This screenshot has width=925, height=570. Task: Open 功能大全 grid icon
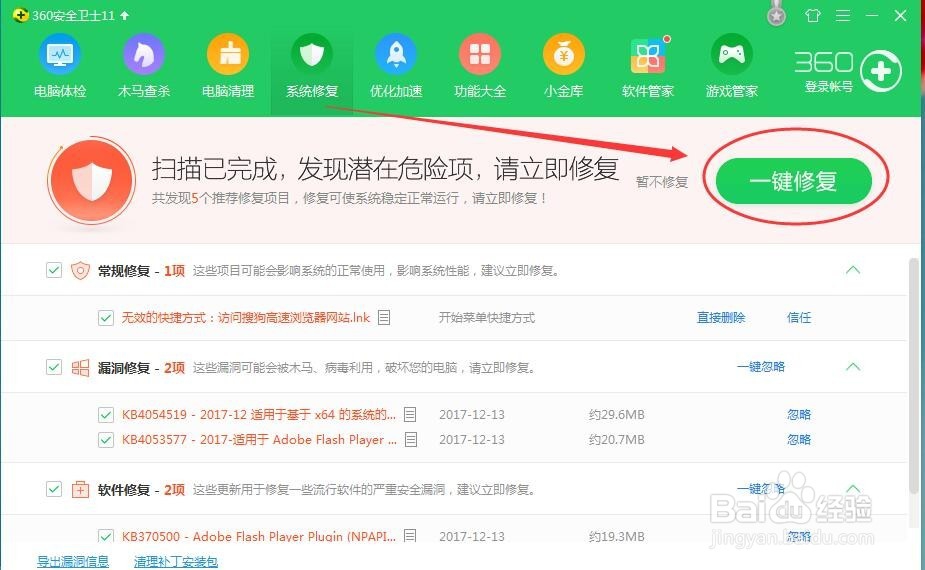[x=480, y=54]
